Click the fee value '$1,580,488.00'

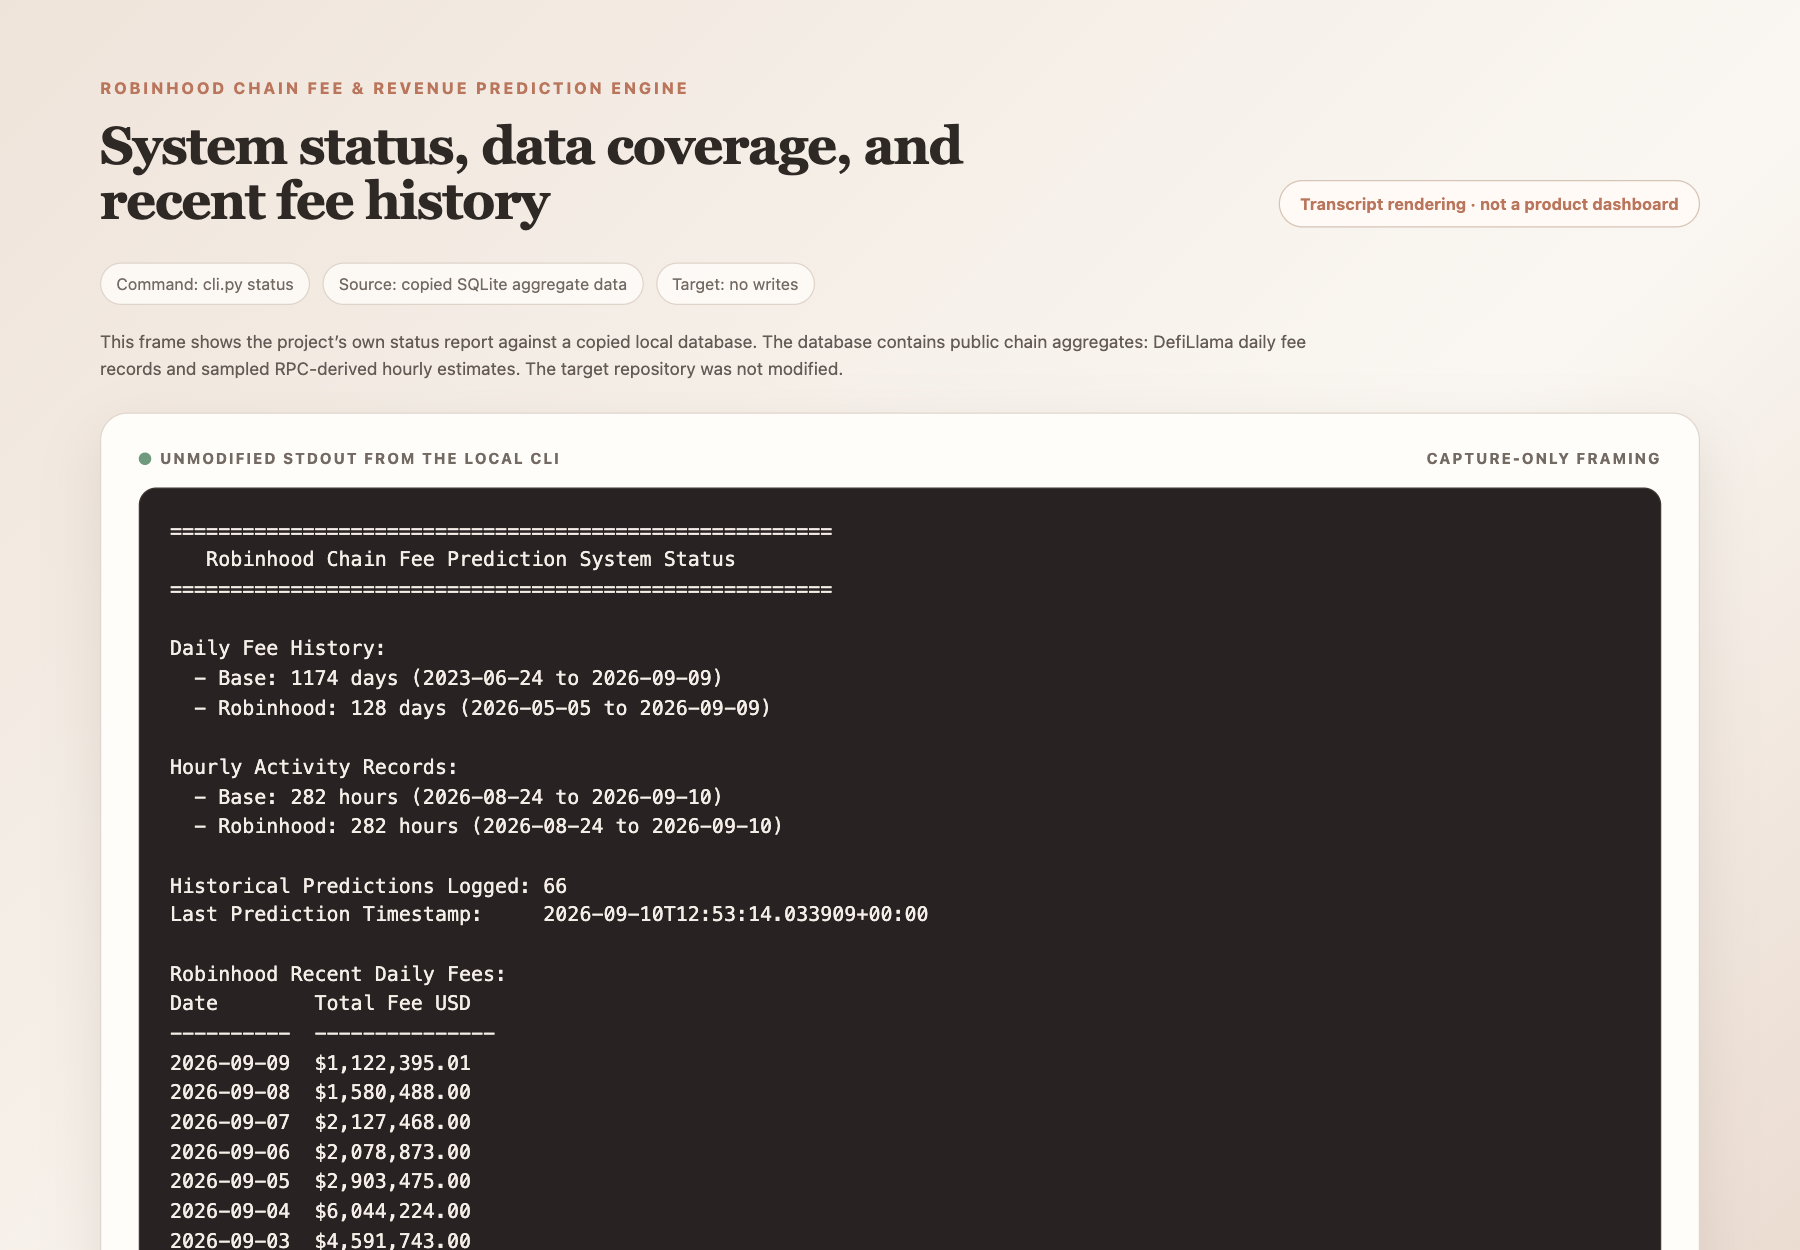[x=392, y=1092]
